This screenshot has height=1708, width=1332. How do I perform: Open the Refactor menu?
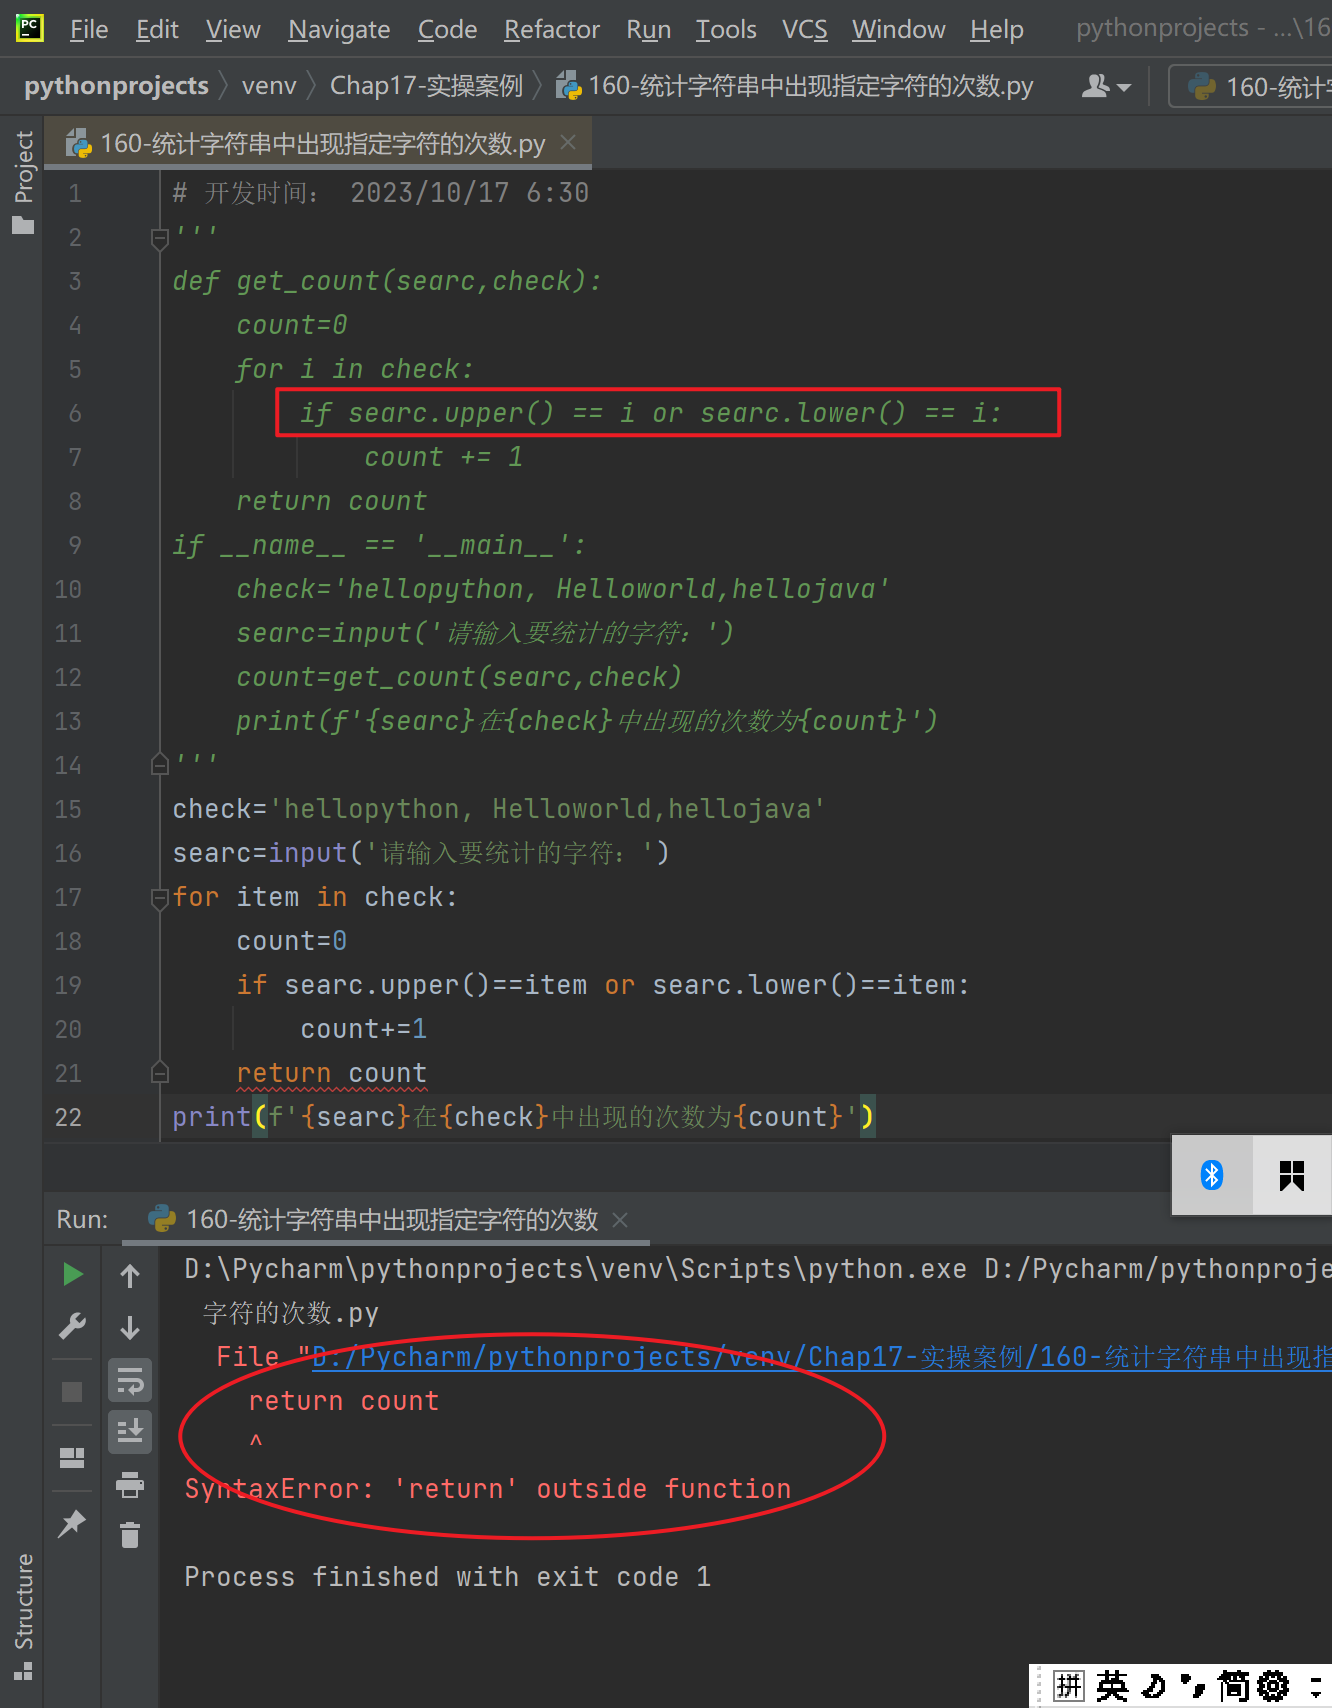[551, 29]
